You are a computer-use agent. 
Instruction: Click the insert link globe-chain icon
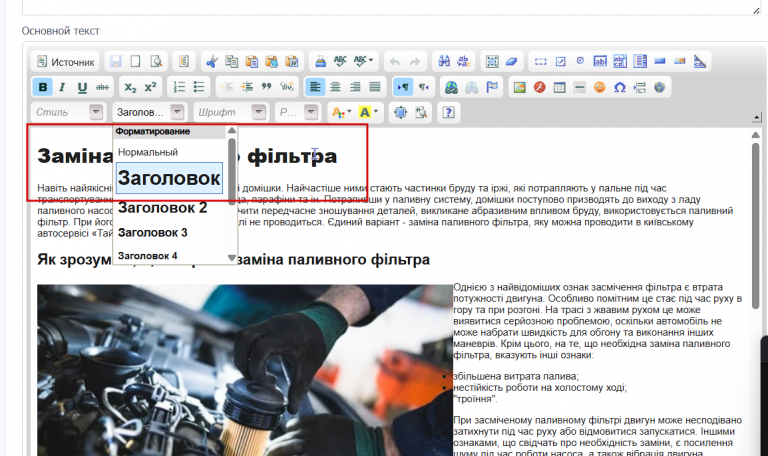click(x=451, y=87)
